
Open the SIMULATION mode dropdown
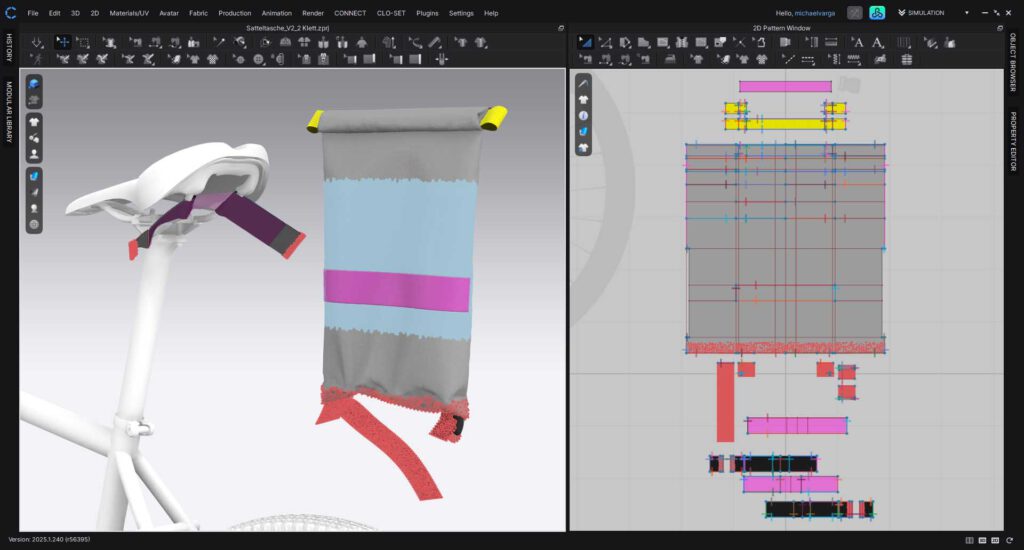[x=966, y=13]
